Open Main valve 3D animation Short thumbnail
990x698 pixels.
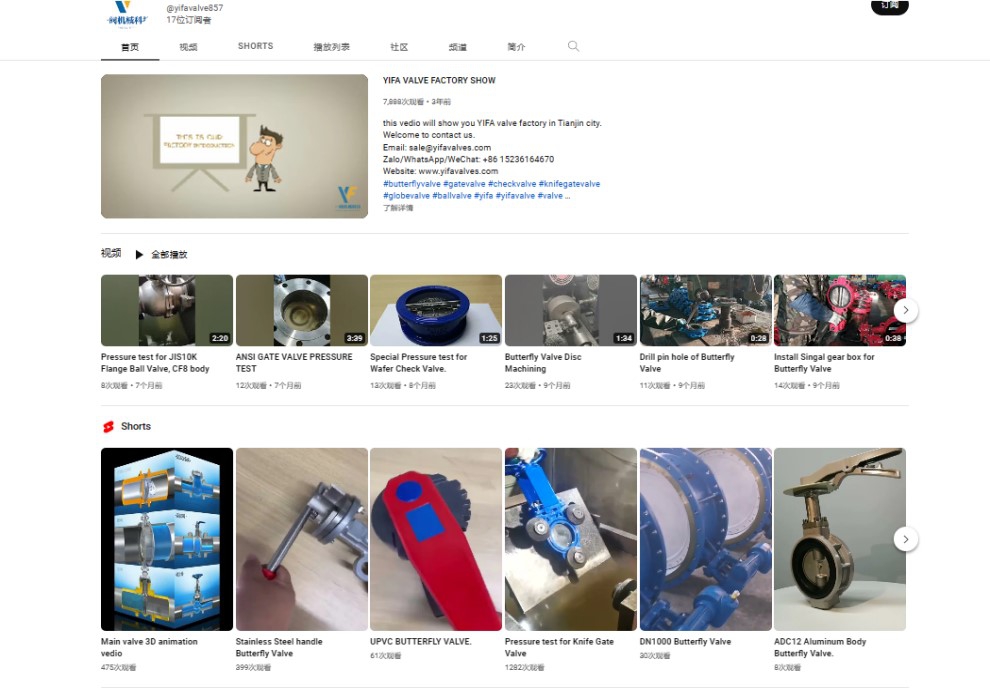tap(167, 539)
